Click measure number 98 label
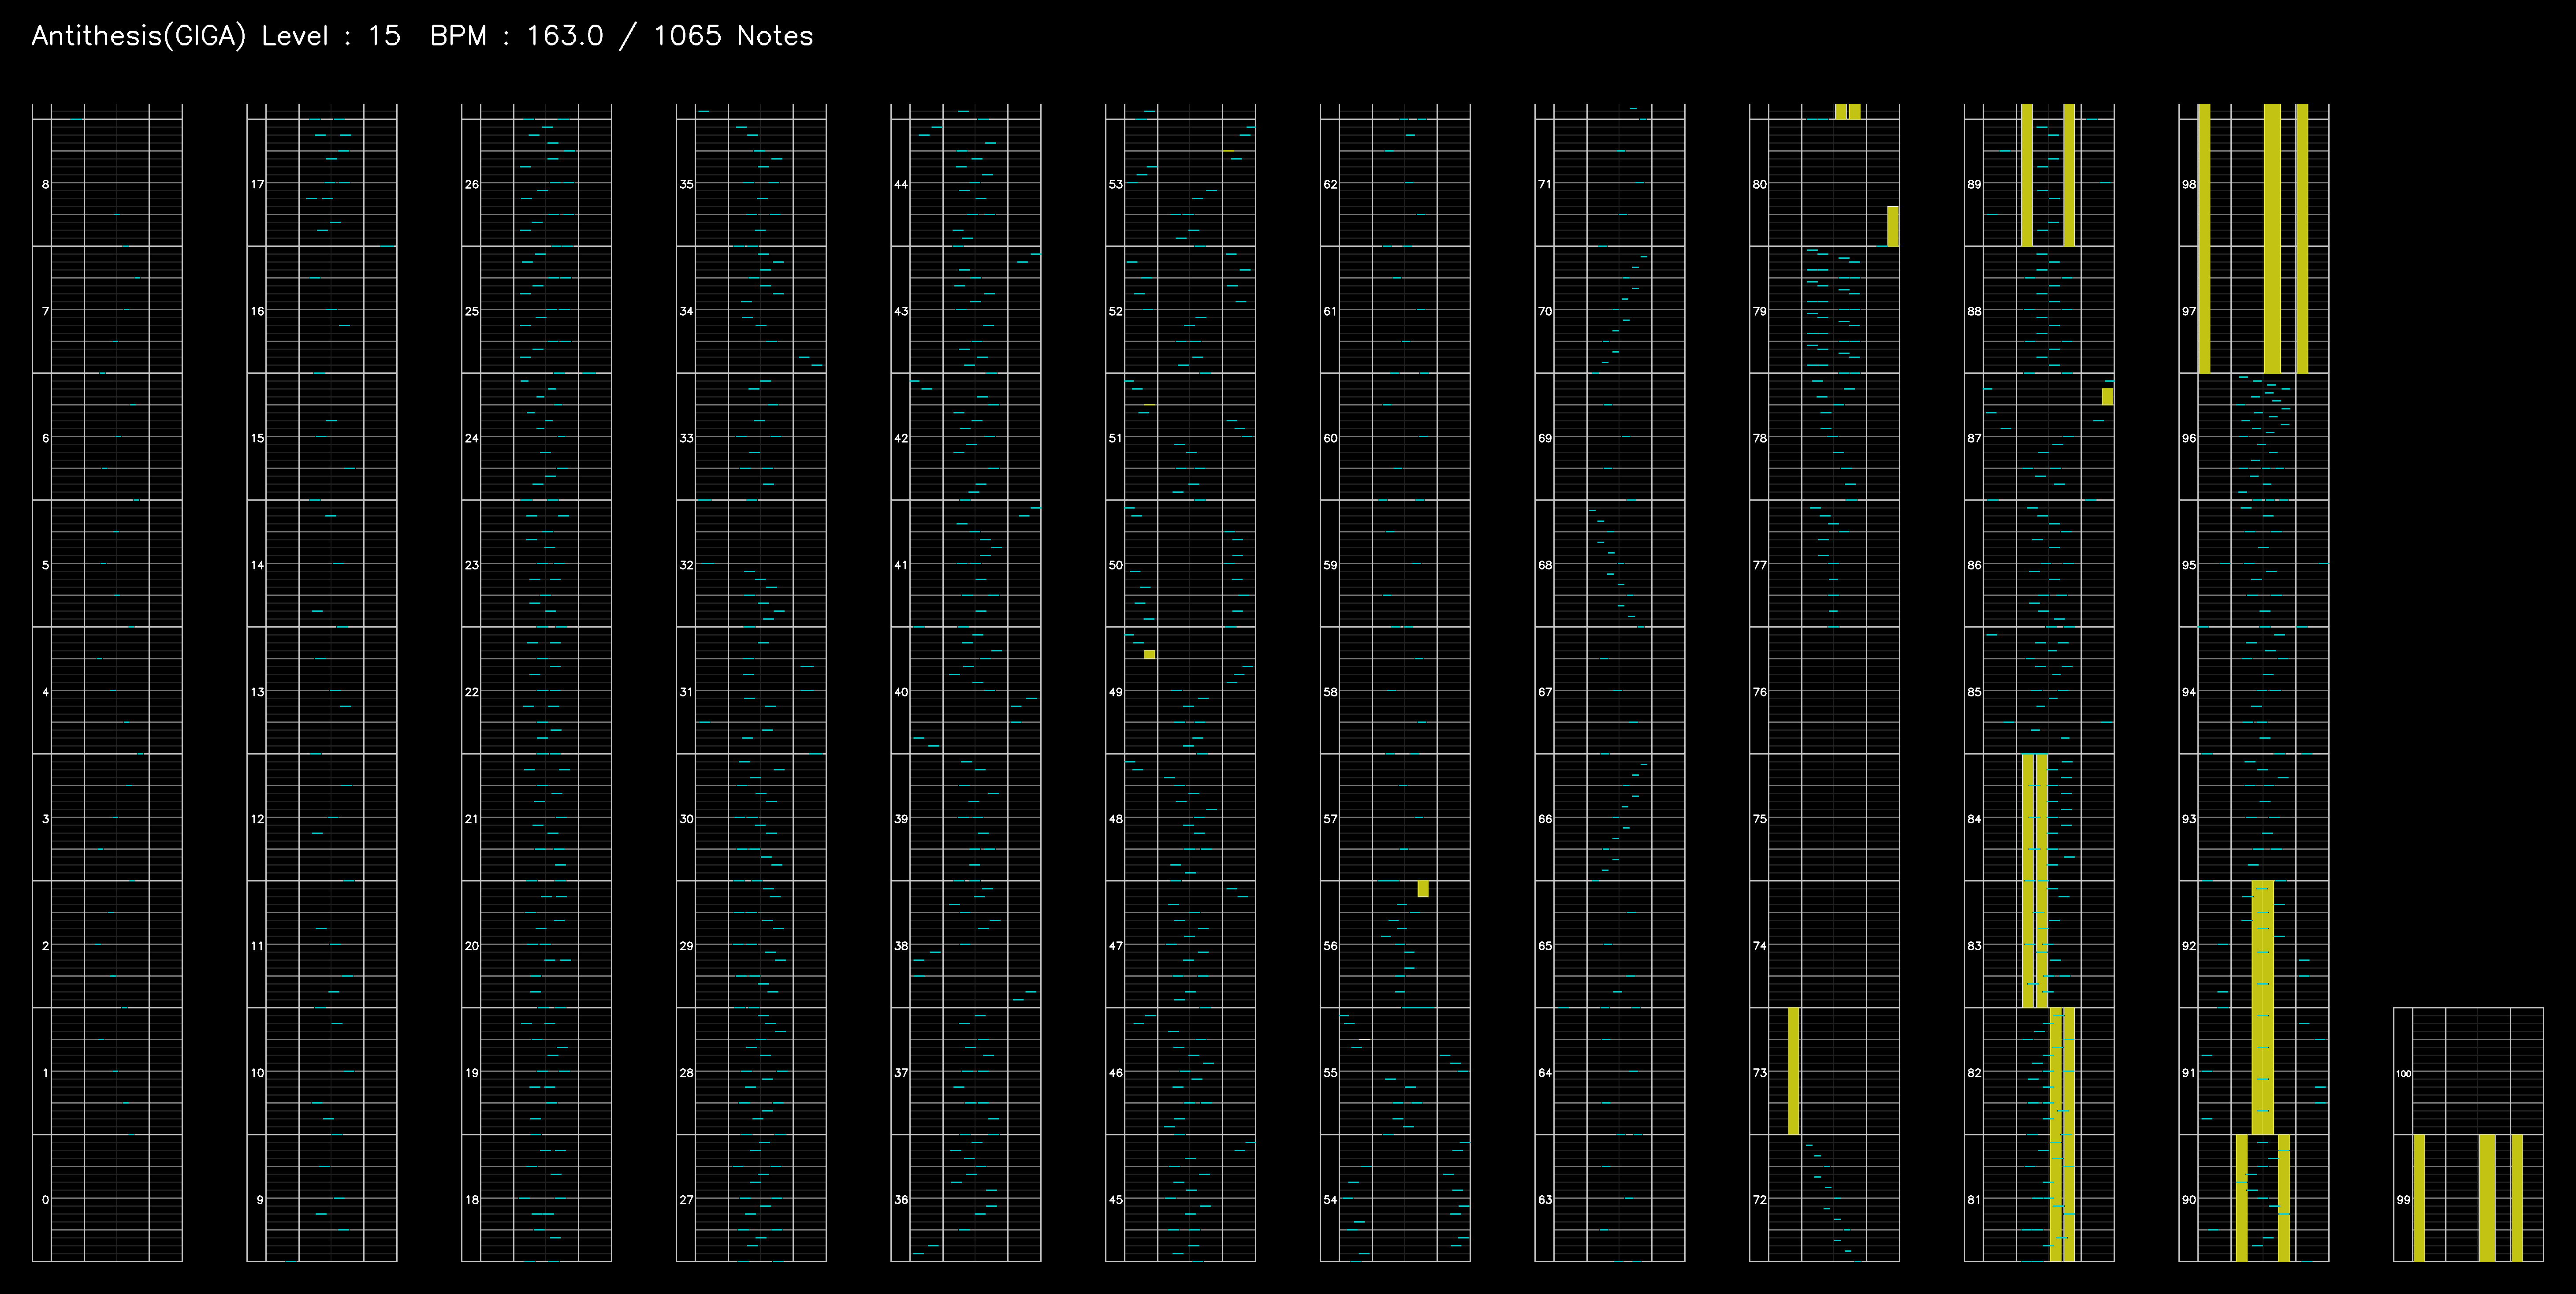2576x1294 pixels. (2189, 184)
